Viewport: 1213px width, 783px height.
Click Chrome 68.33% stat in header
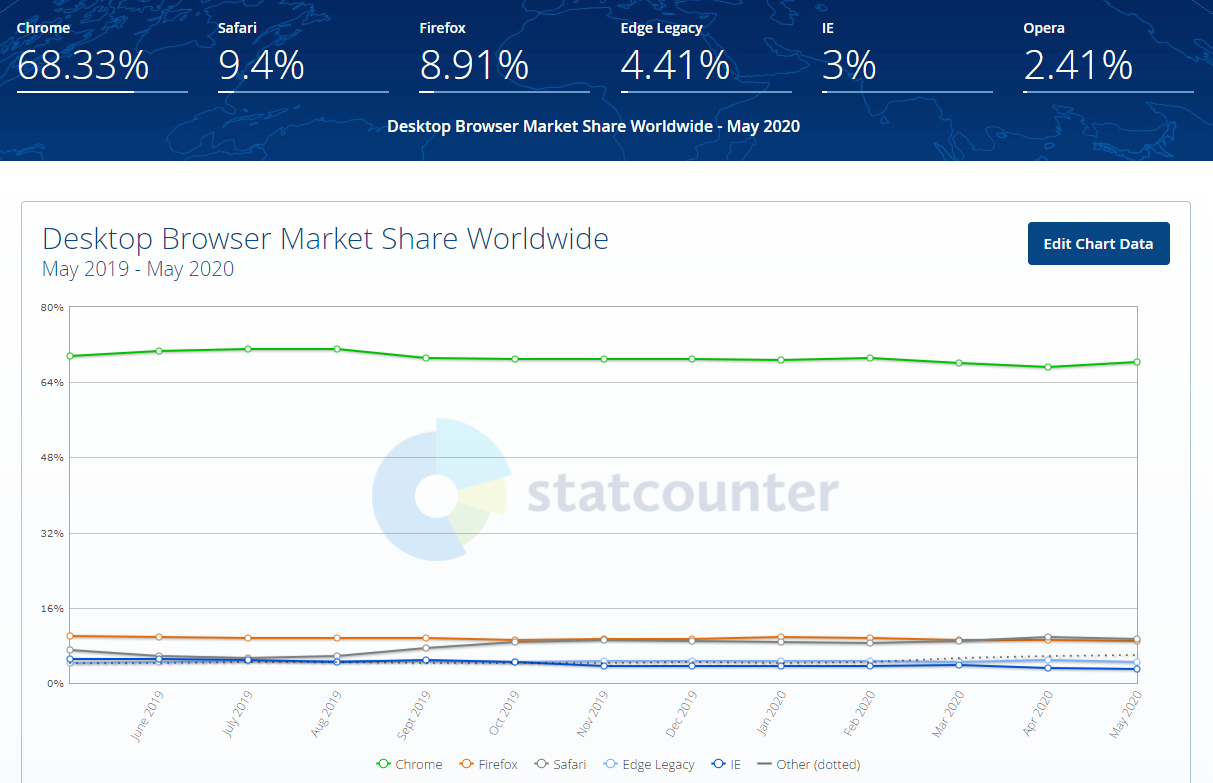click(102, 56)
